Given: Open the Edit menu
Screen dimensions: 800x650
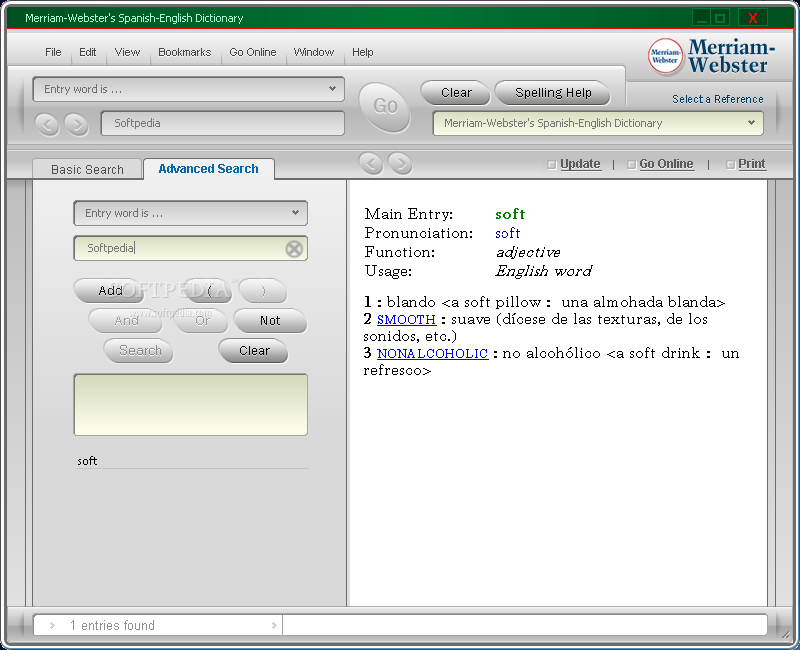Looking at the screenshot, I should coord(87,52).
